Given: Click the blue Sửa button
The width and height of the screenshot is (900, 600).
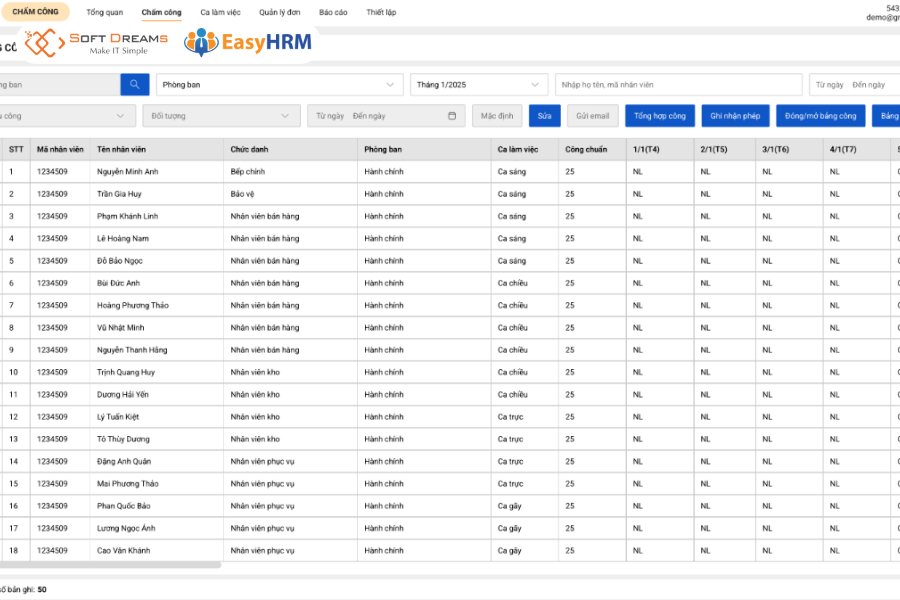Looking at the screenshot, I should point(545,116).
